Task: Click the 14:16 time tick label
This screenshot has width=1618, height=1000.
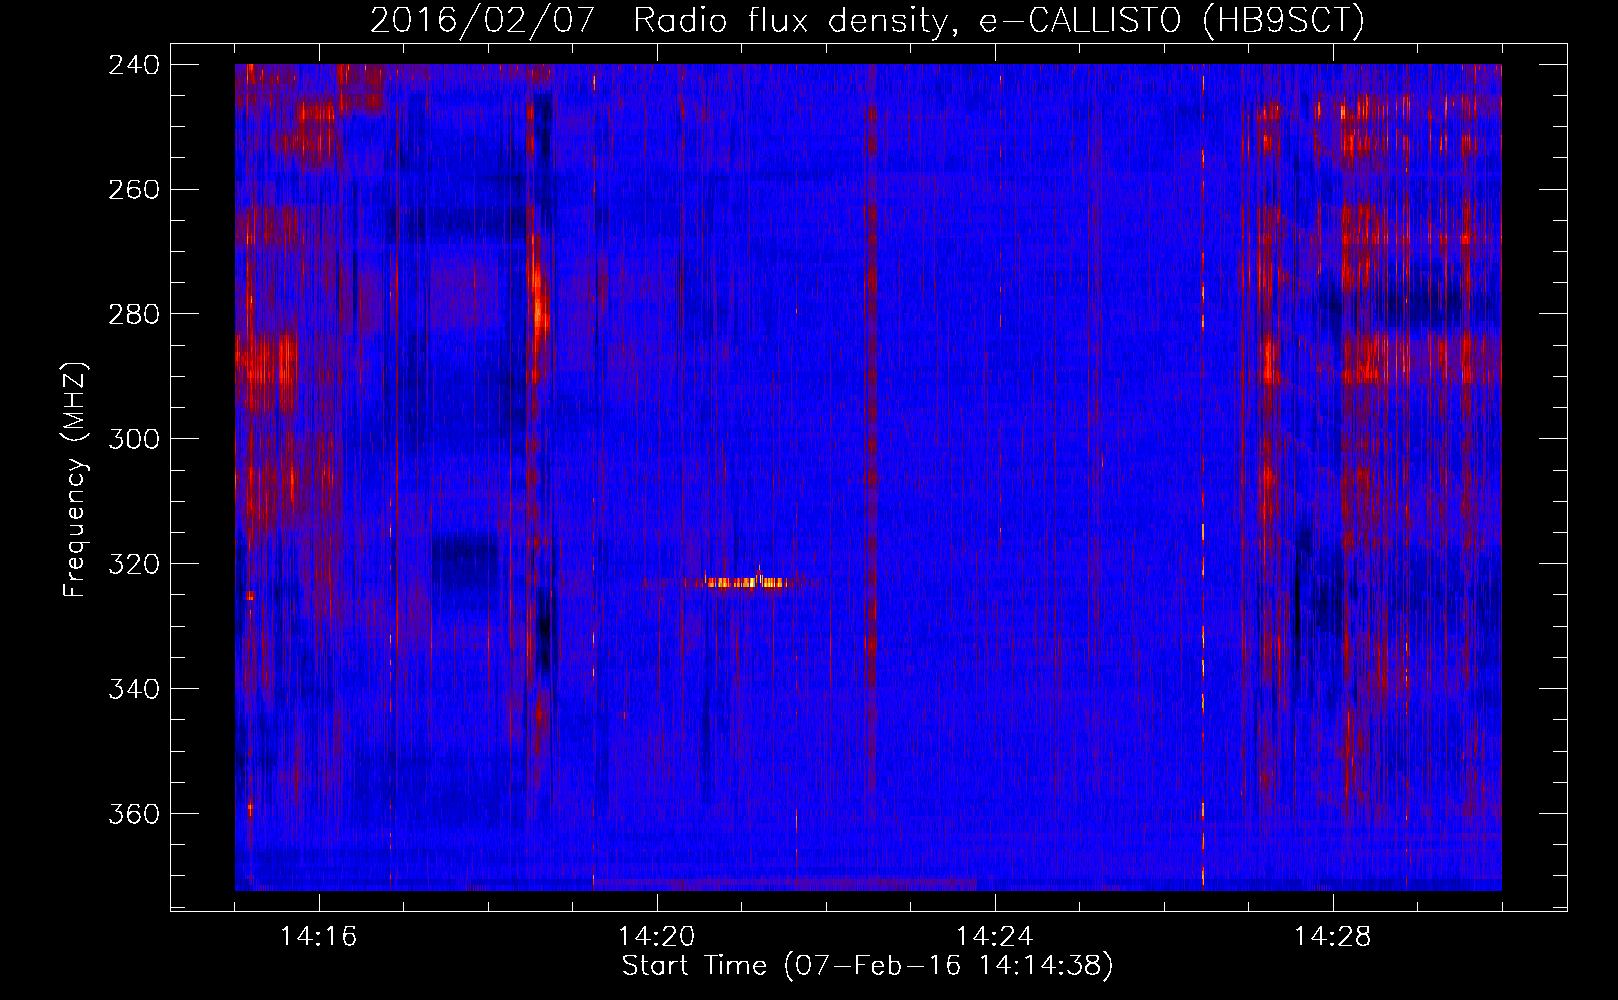Action: tap(319, 937)
